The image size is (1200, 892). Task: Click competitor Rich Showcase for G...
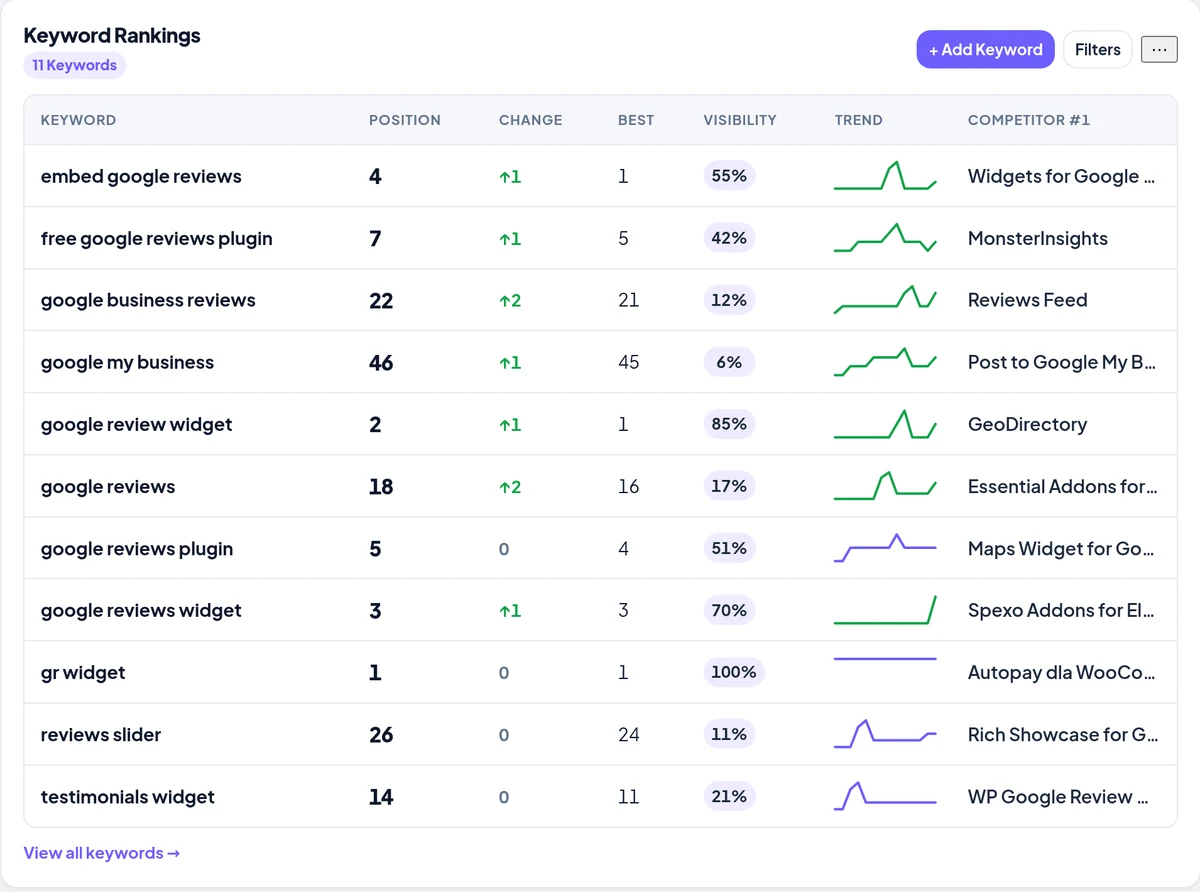point(1063,734)
